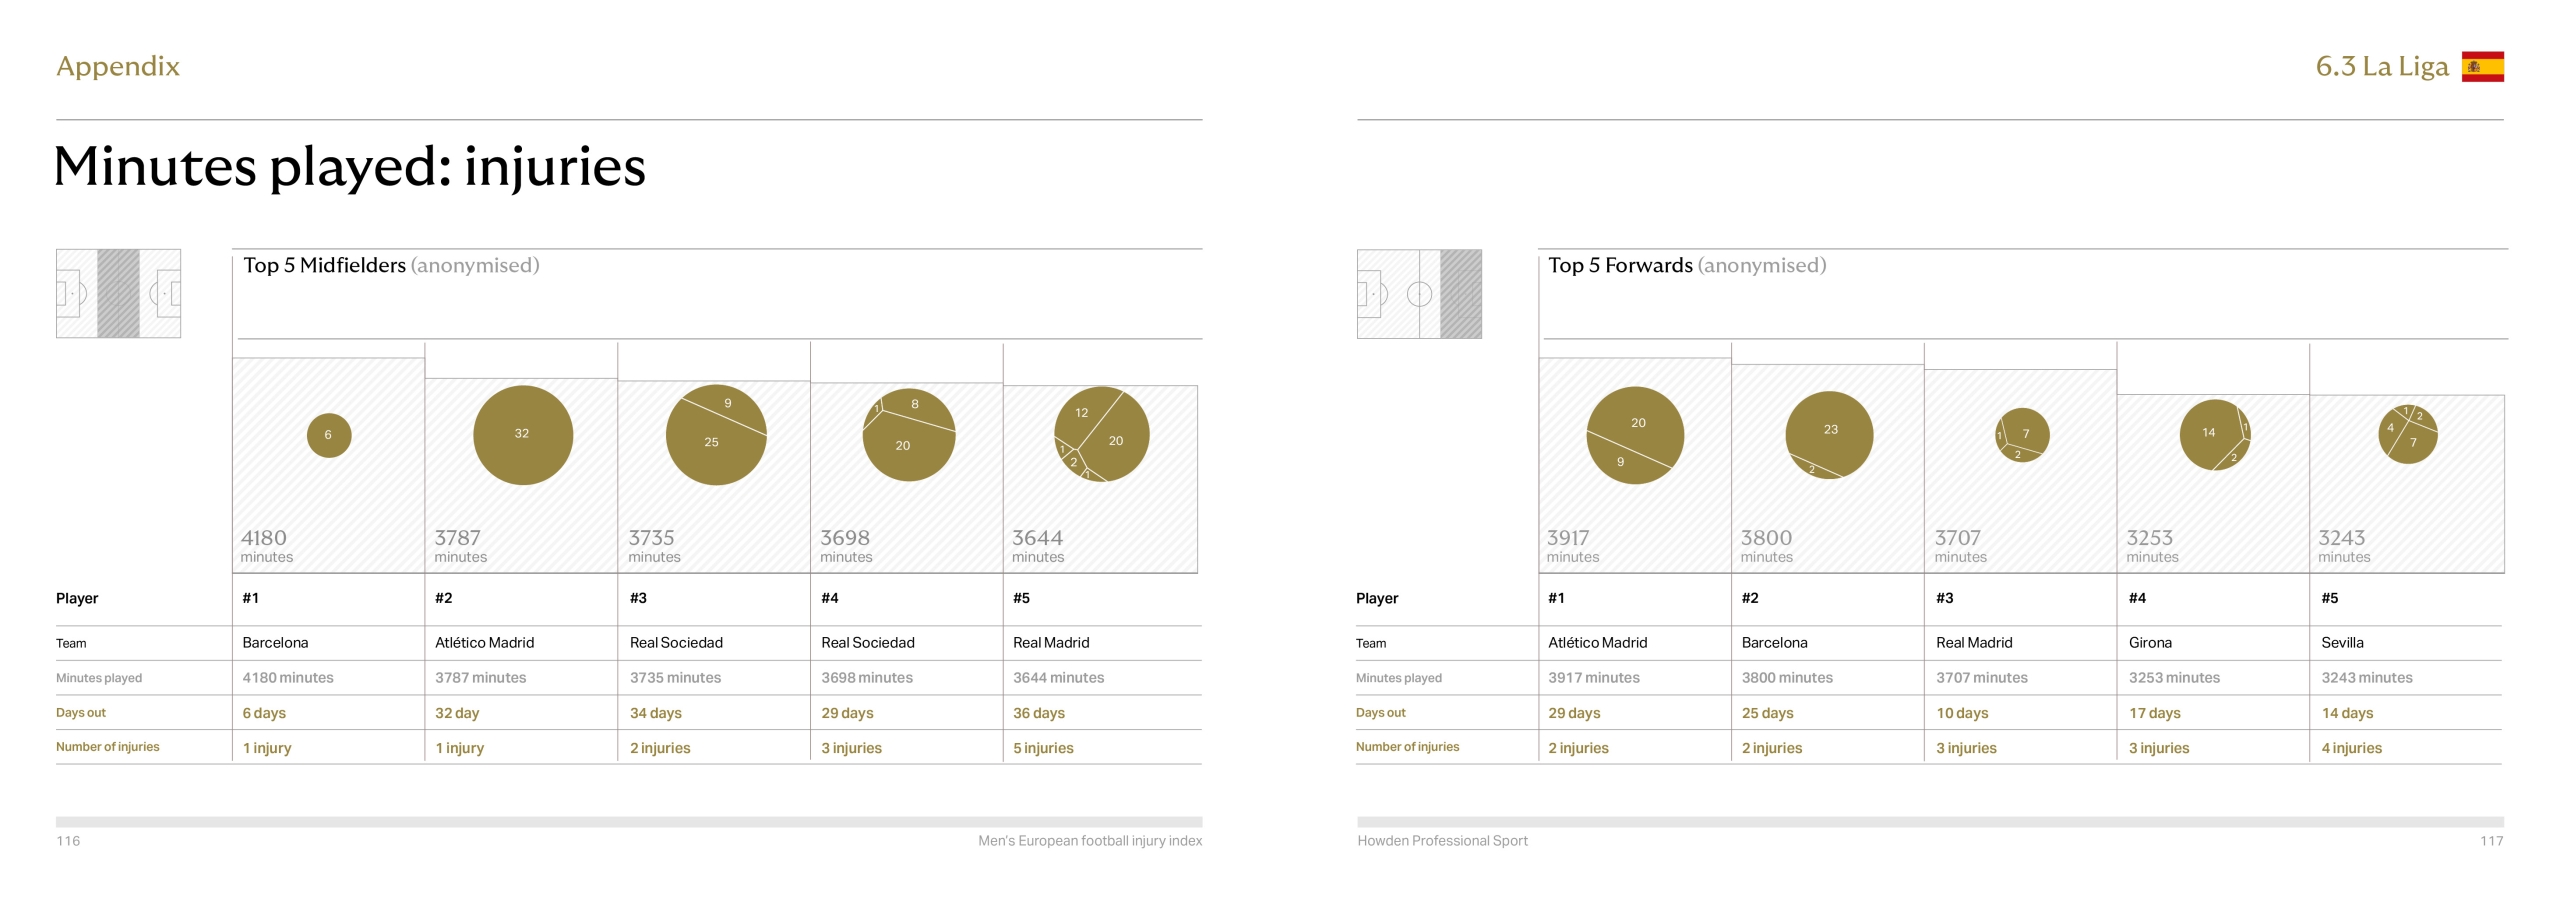This screenshot has height=905, width=2560.
Task: Click the 'Minutes played: injuries' page title
Action: point(350,166)
